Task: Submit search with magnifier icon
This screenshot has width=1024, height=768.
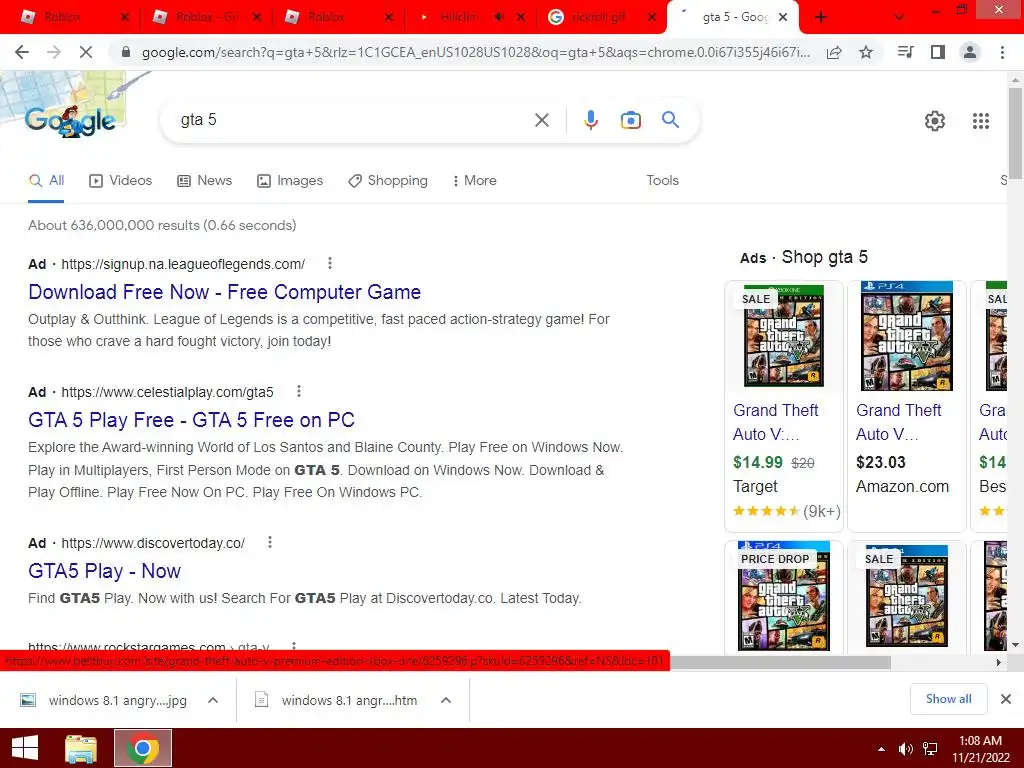Action: point(670,120)
